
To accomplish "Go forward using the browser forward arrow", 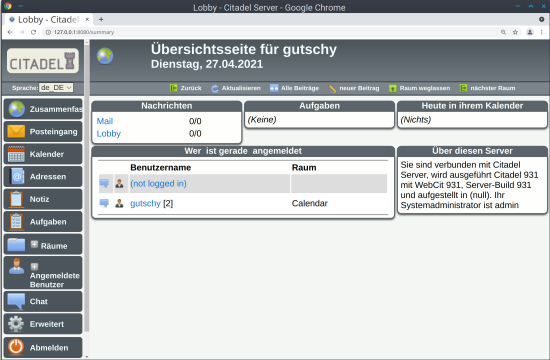I will coord(22,32).
